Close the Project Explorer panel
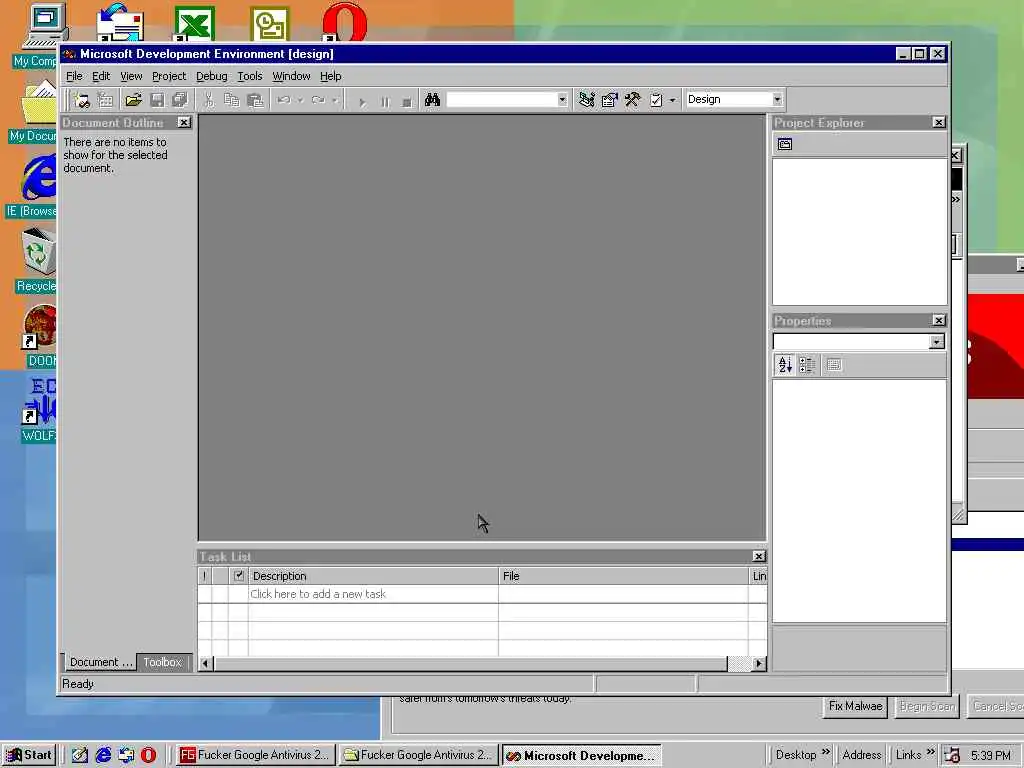This screenshot has height=768, width=1024. click(938, 123)
